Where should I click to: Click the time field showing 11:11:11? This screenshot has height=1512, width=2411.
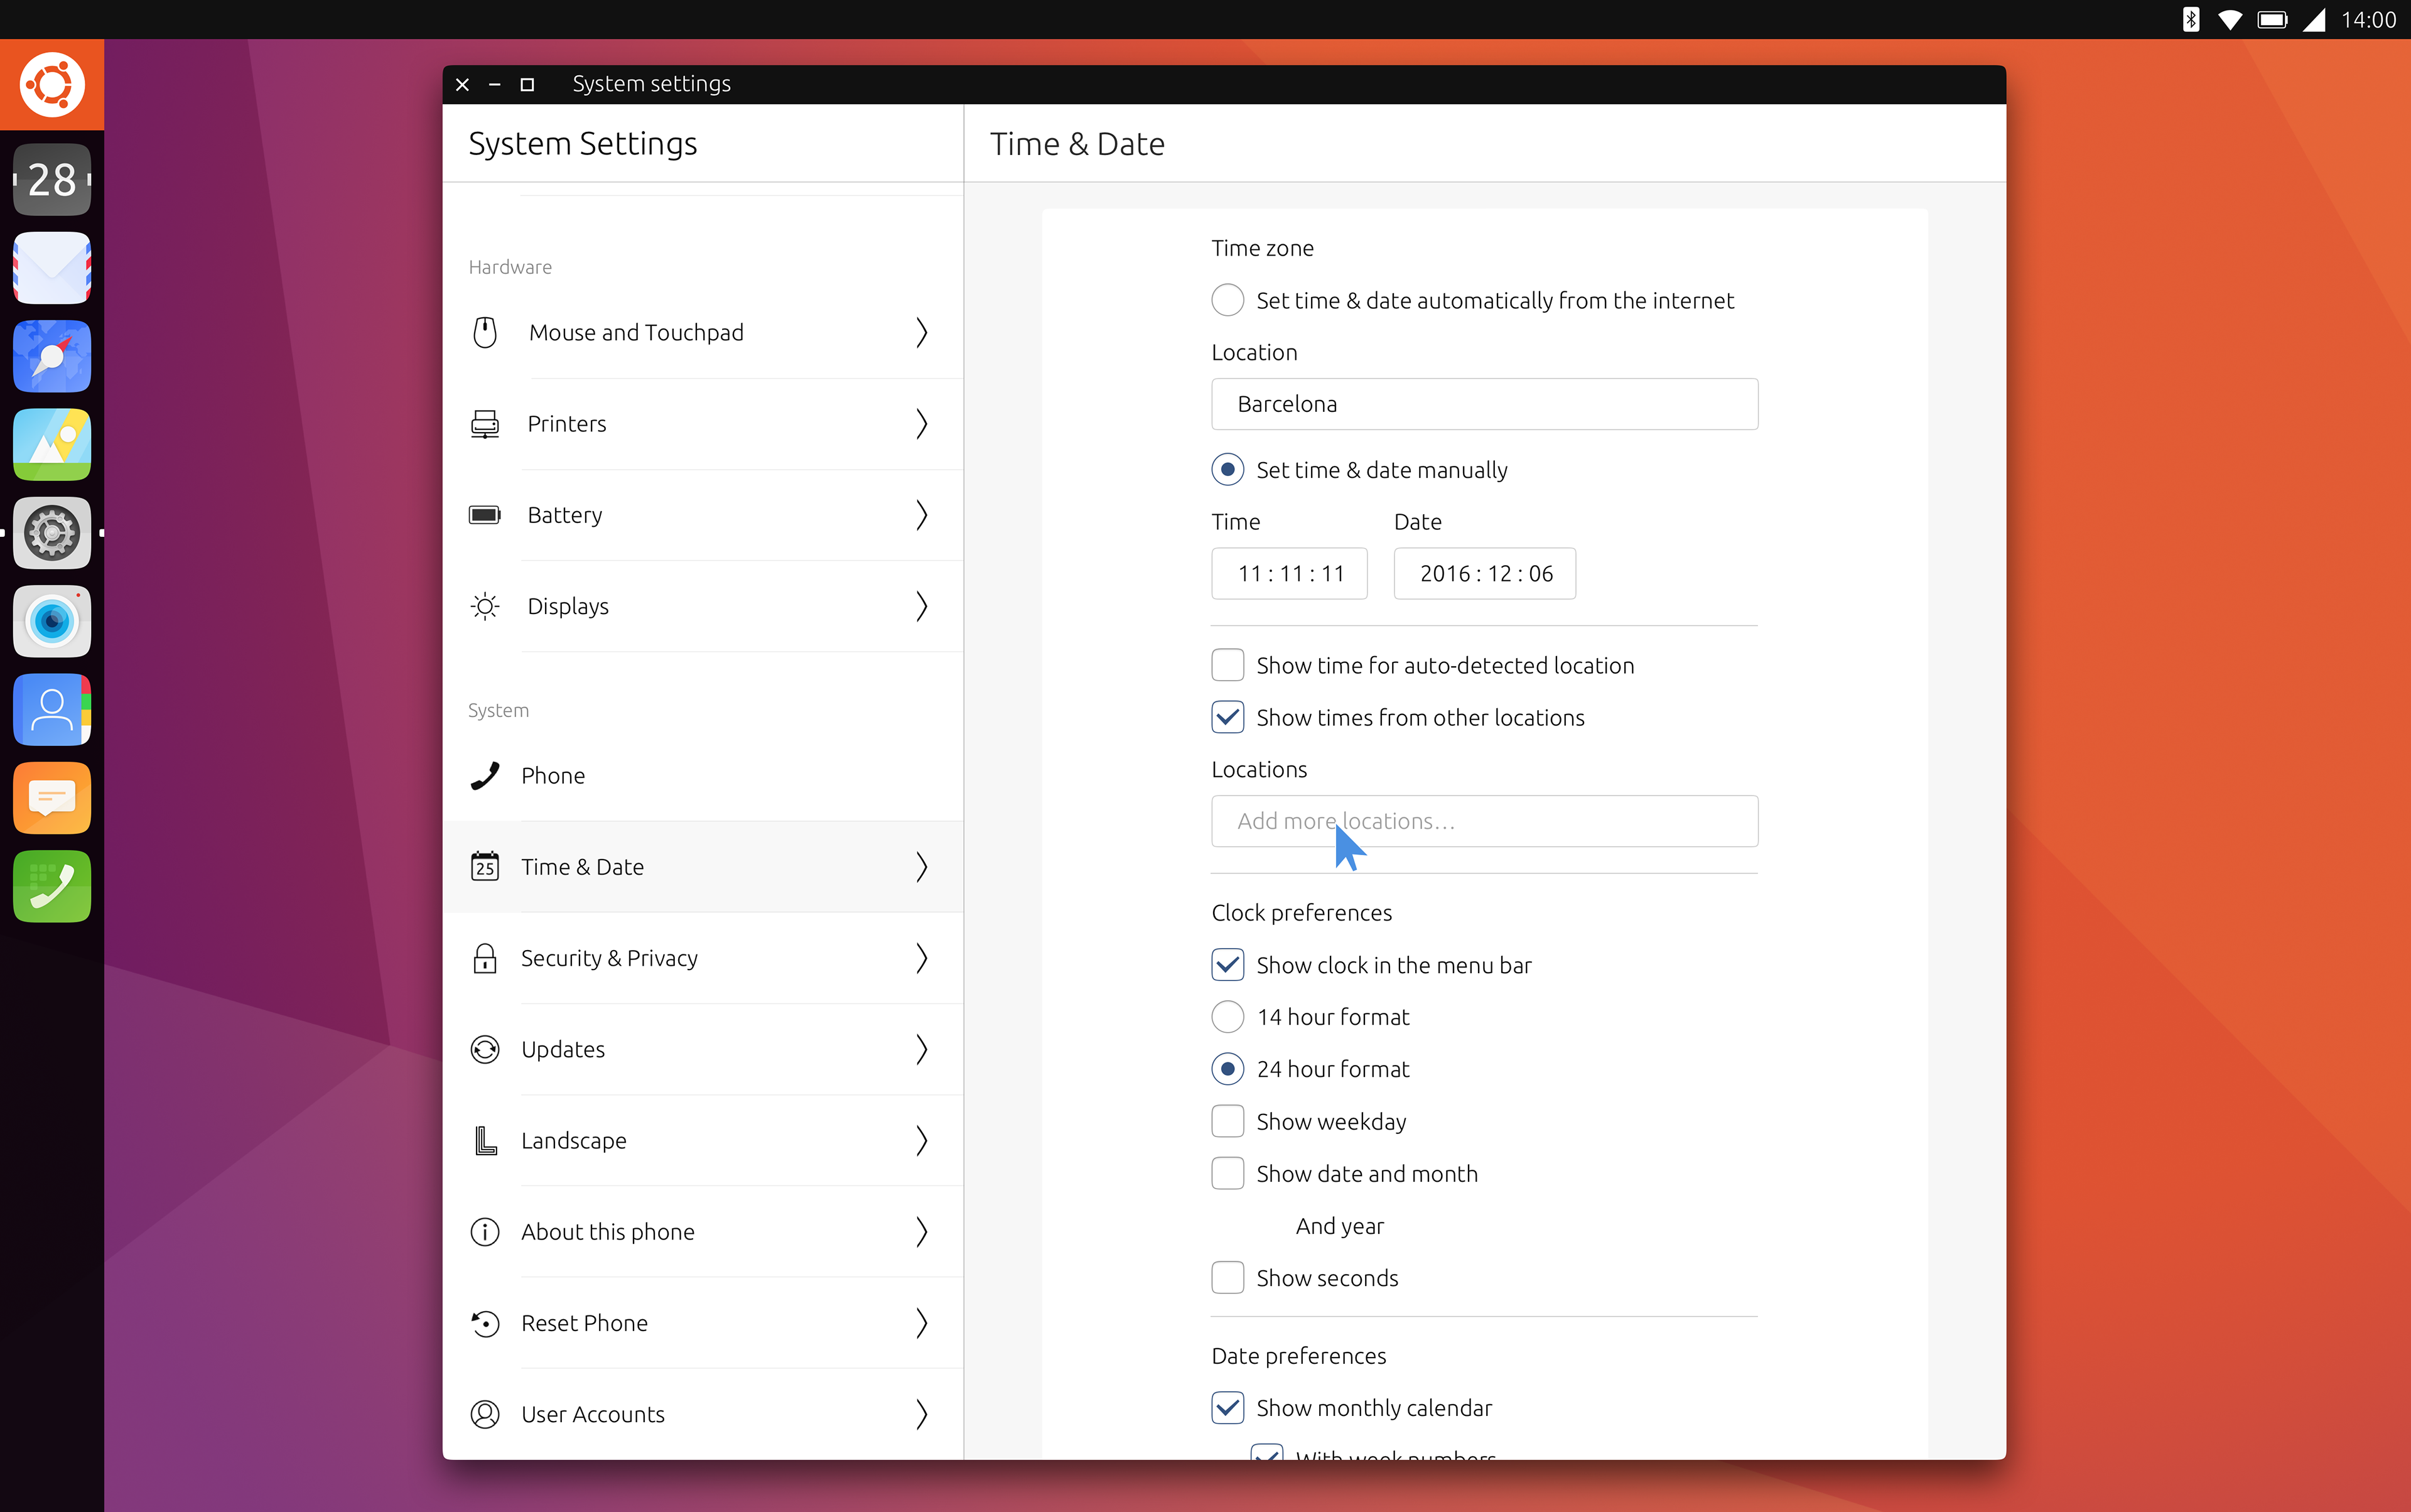pyautogui.click(x=1289, y=573)
